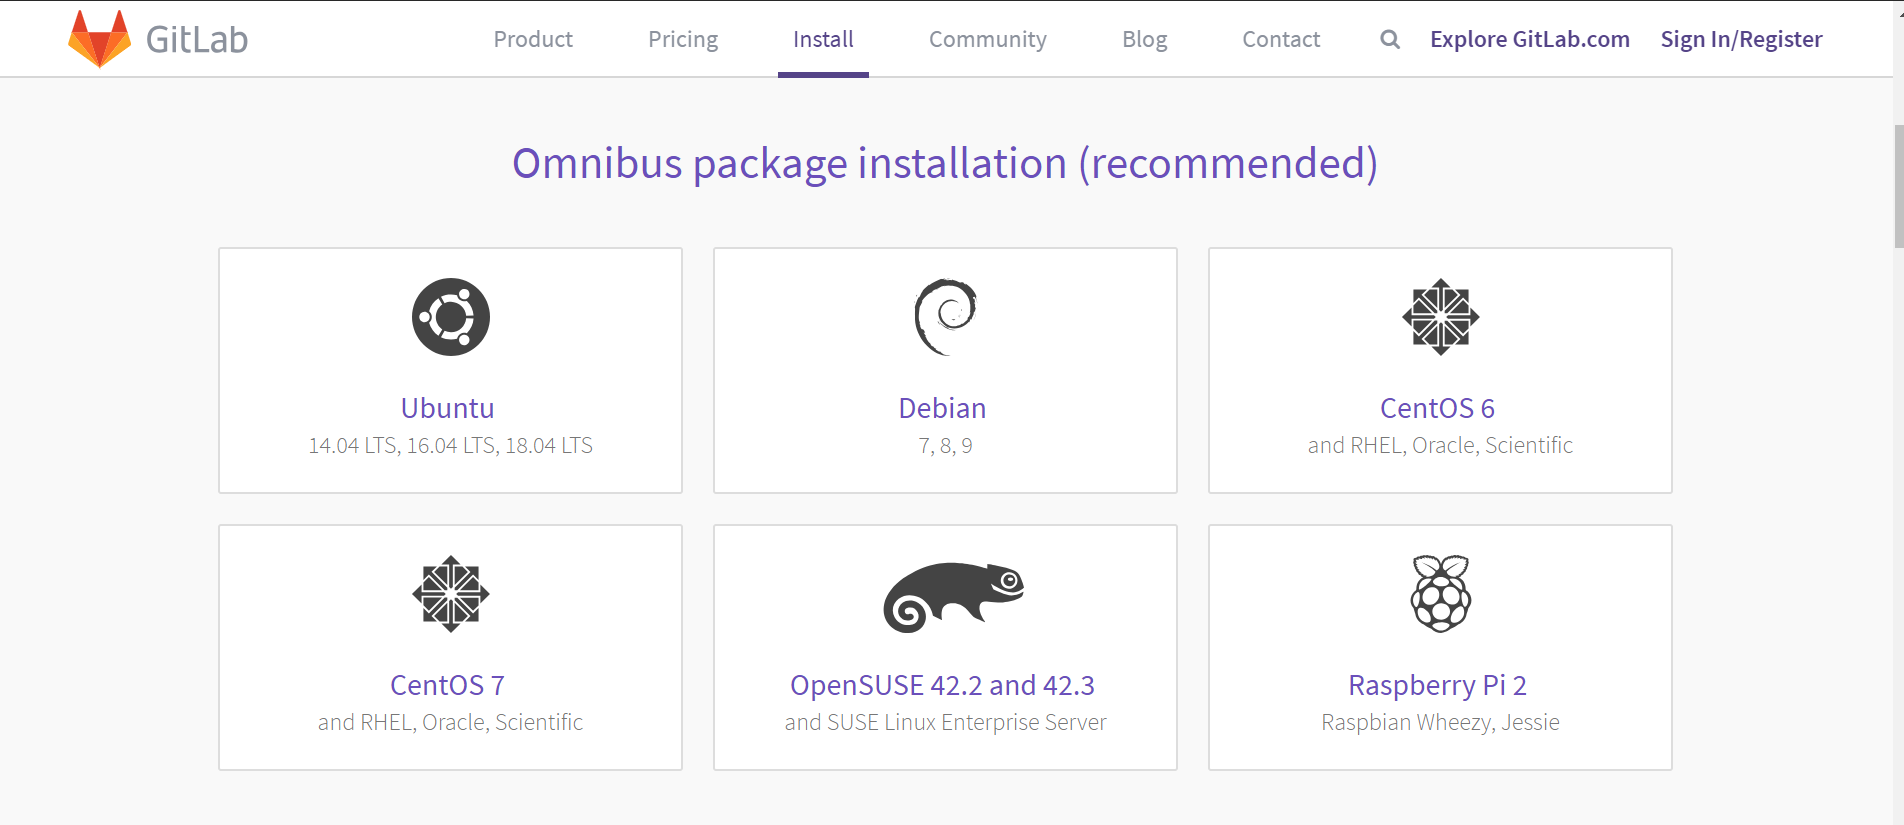Click Sign In/Register link
The height and width of the screenshot is (825, 1904).
click(x=1742, y=39)
